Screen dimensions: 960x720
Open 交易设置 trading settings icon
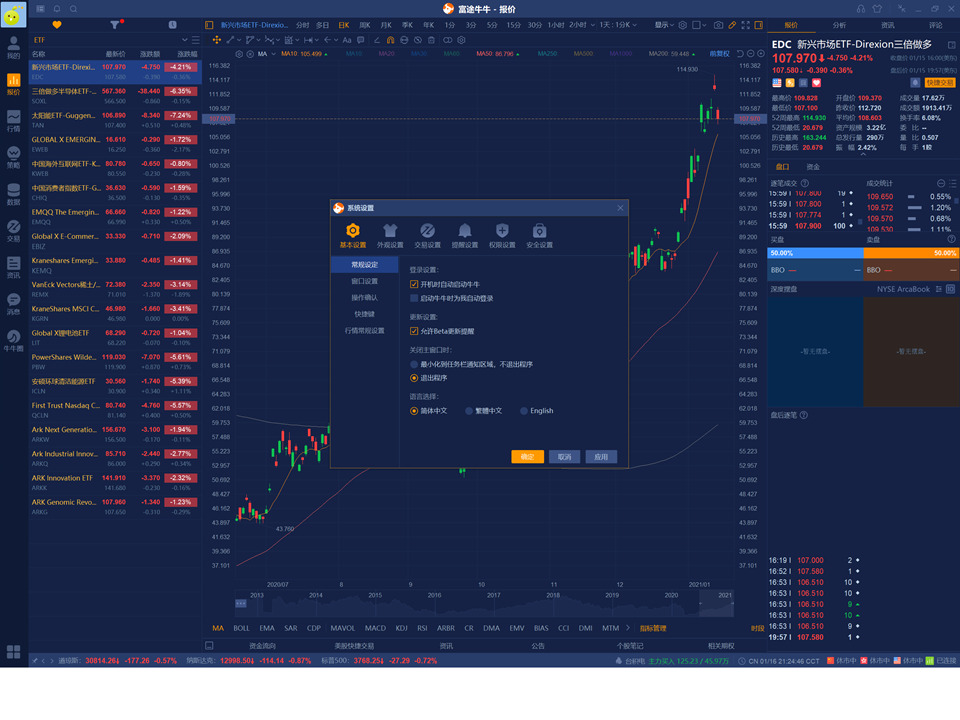[x=427, y=235]
